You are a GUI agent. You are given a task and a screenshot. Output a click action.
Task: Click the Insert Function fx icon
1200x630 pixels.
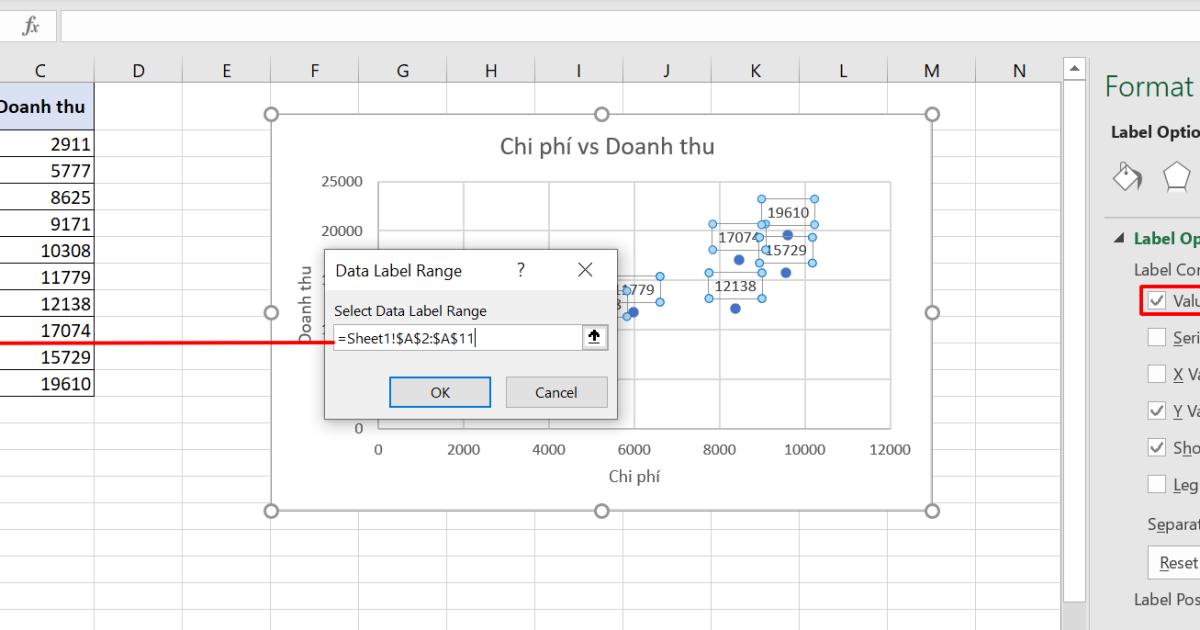(x=29, y=26)
